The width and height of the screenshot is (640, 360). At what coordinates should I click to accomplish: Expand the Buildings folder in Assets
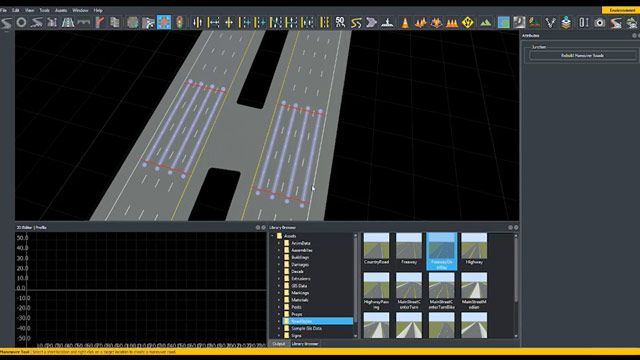(x=279, y=258)
